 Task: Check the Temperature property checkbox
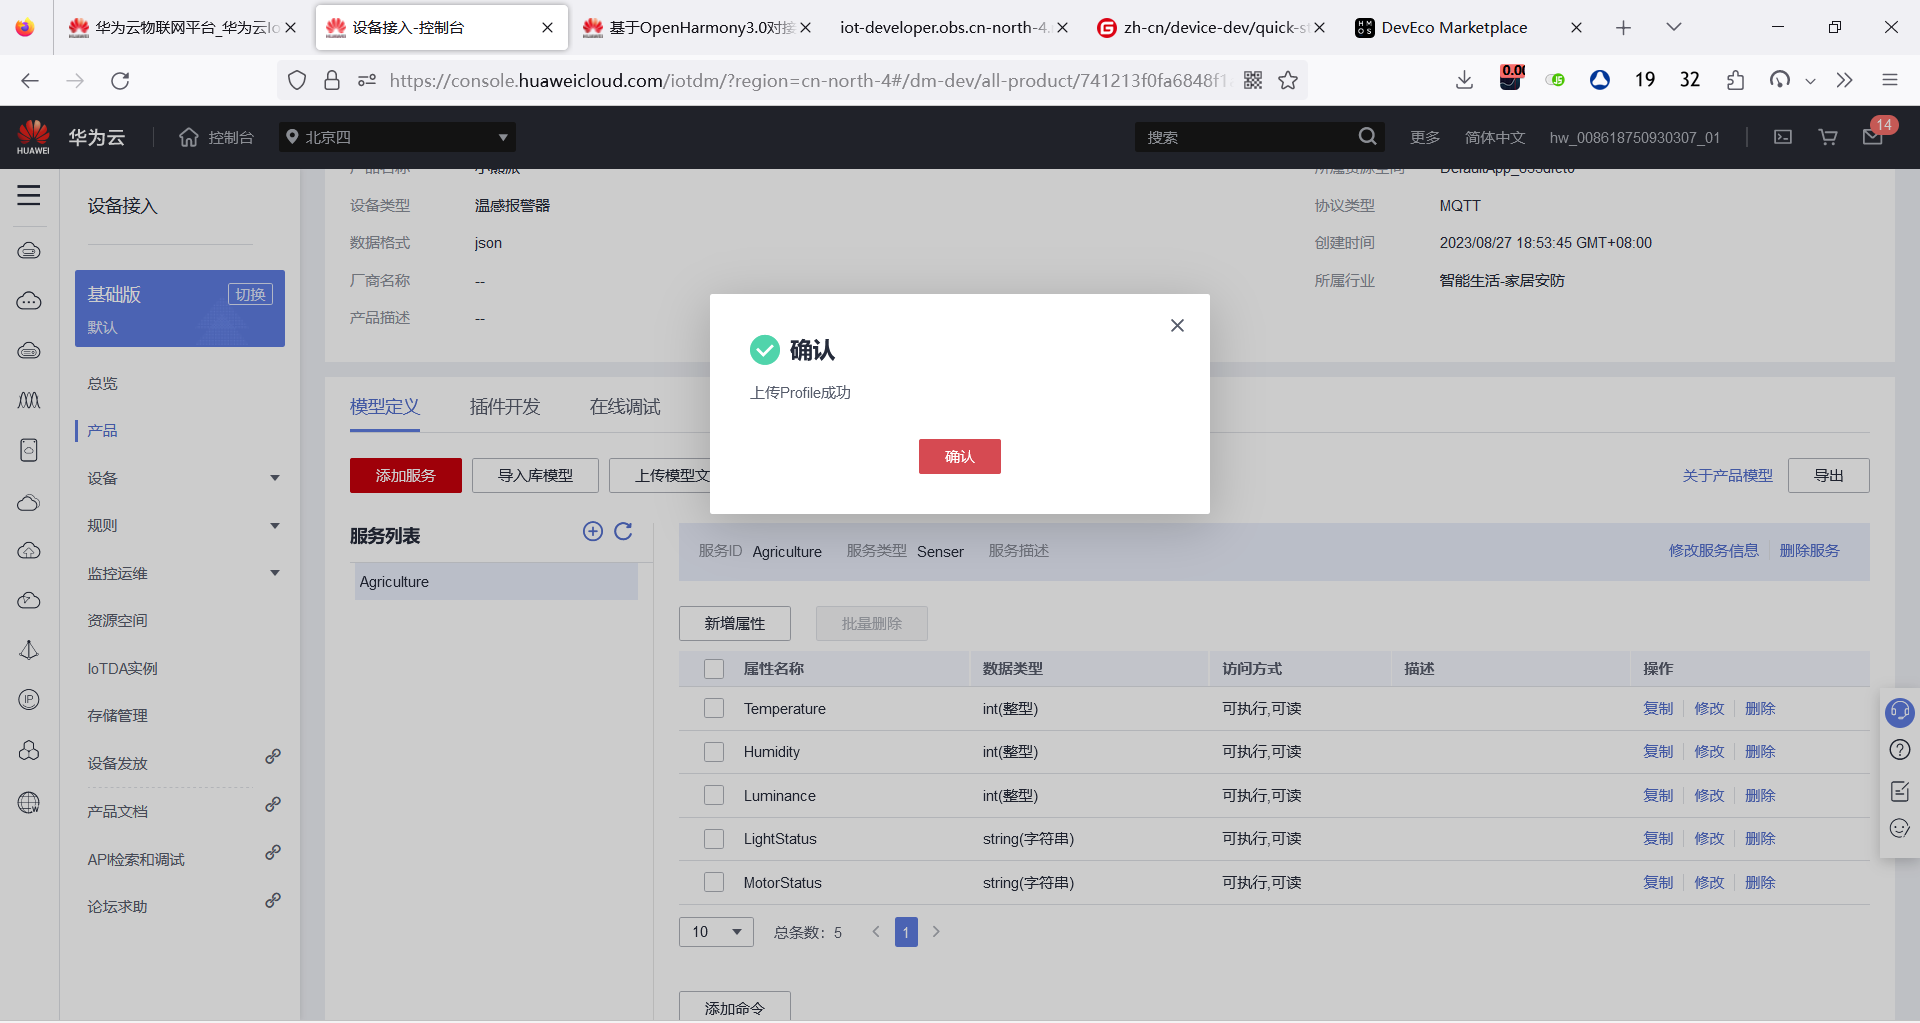(714, 708)
